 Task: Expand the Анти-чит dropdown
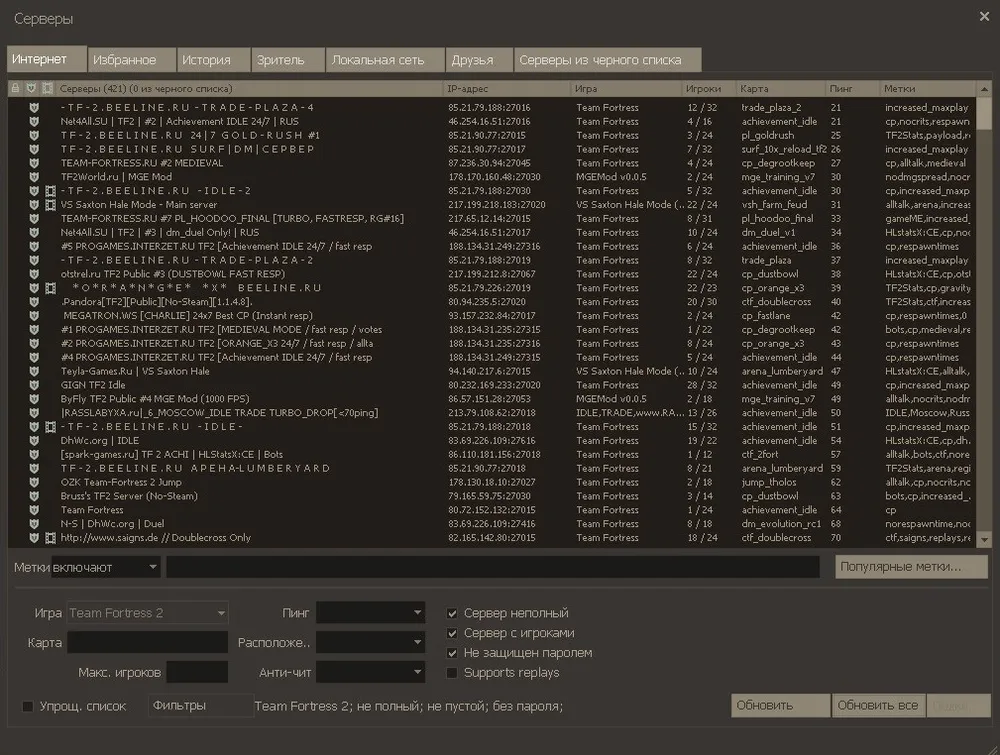pyautogui.click(x=371, y=673)
